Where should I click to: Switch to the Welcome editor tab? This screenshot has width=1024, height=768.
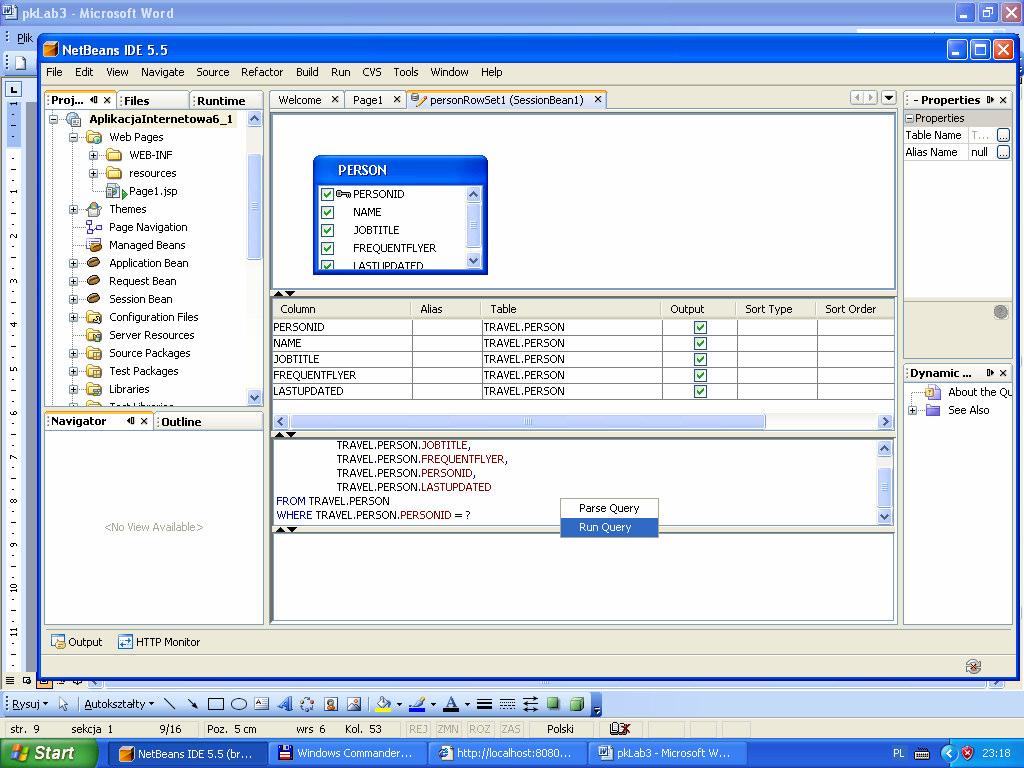300,100
